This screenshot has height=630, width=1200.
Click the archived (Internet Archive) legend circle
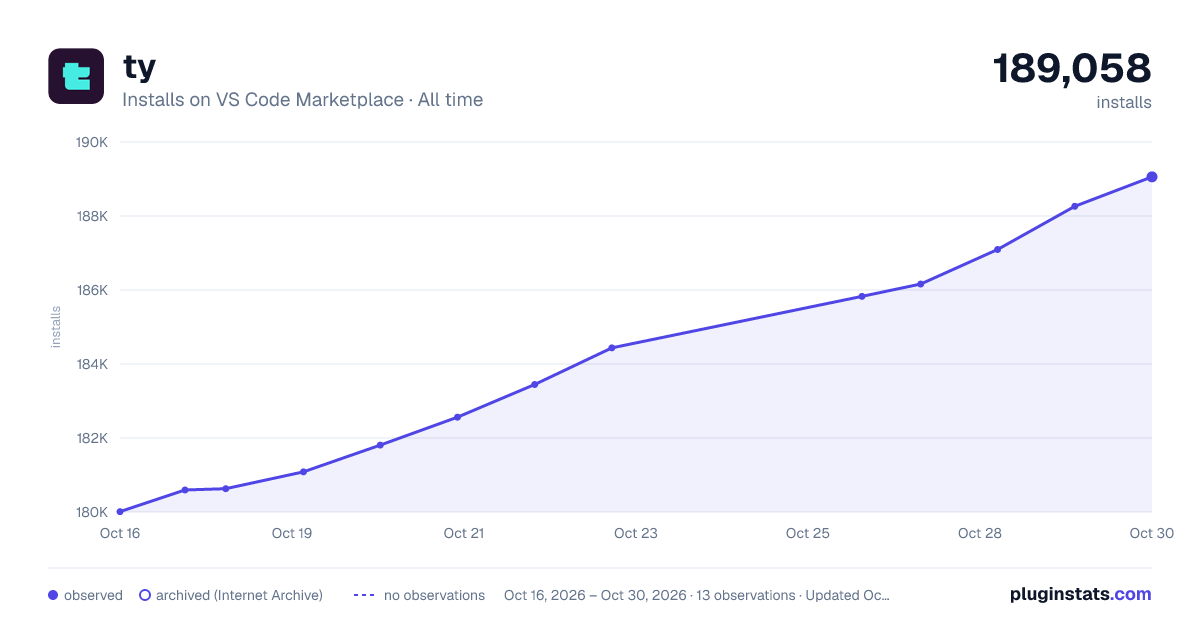tap(144, 595)
